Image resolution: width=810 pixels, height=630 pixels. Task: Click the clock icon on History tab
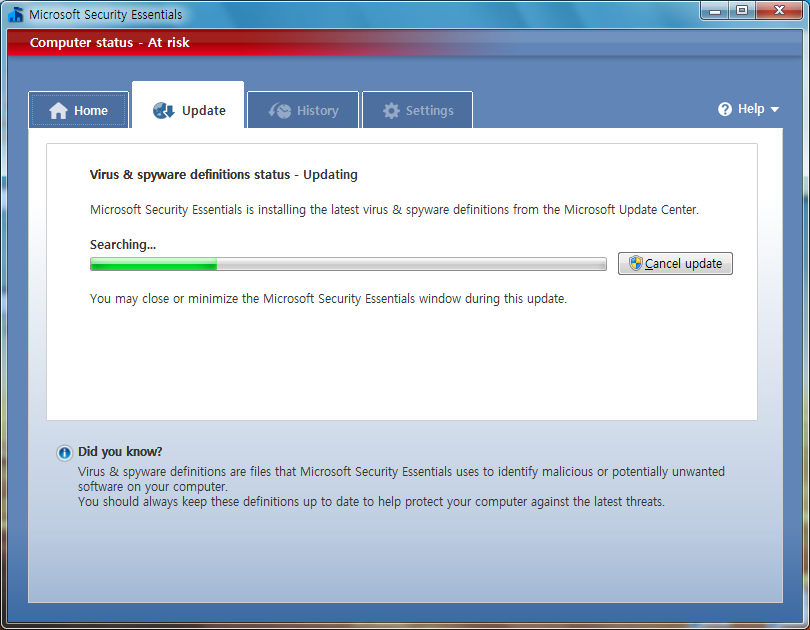coord(280,111)
